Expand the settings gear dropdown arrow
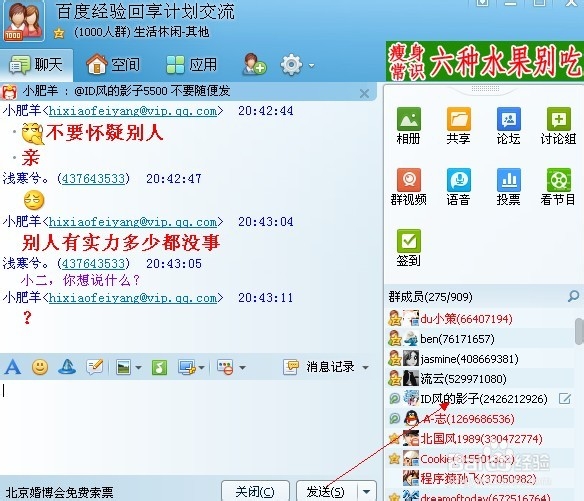The width and height of the screenshot is (584, 501). (311, 66)
